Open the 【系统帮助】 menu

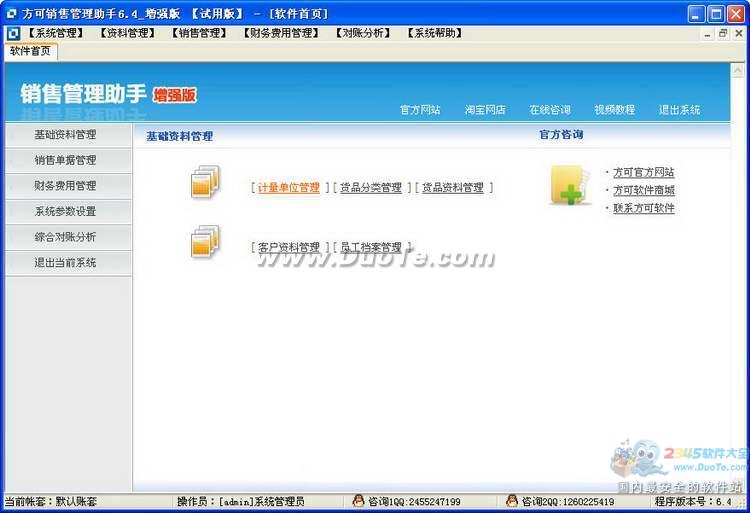[x=434, y=33]
